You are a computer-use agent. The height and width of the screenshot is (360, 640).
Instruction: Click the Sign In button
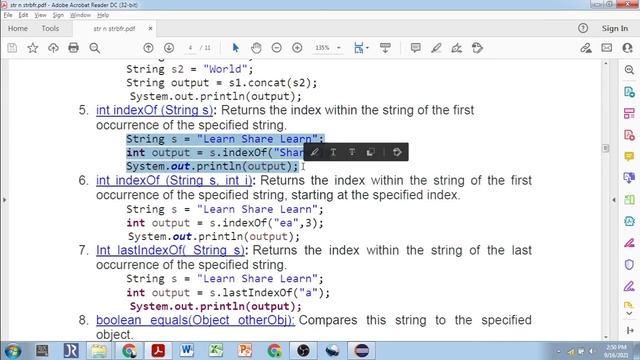point(615,28)
